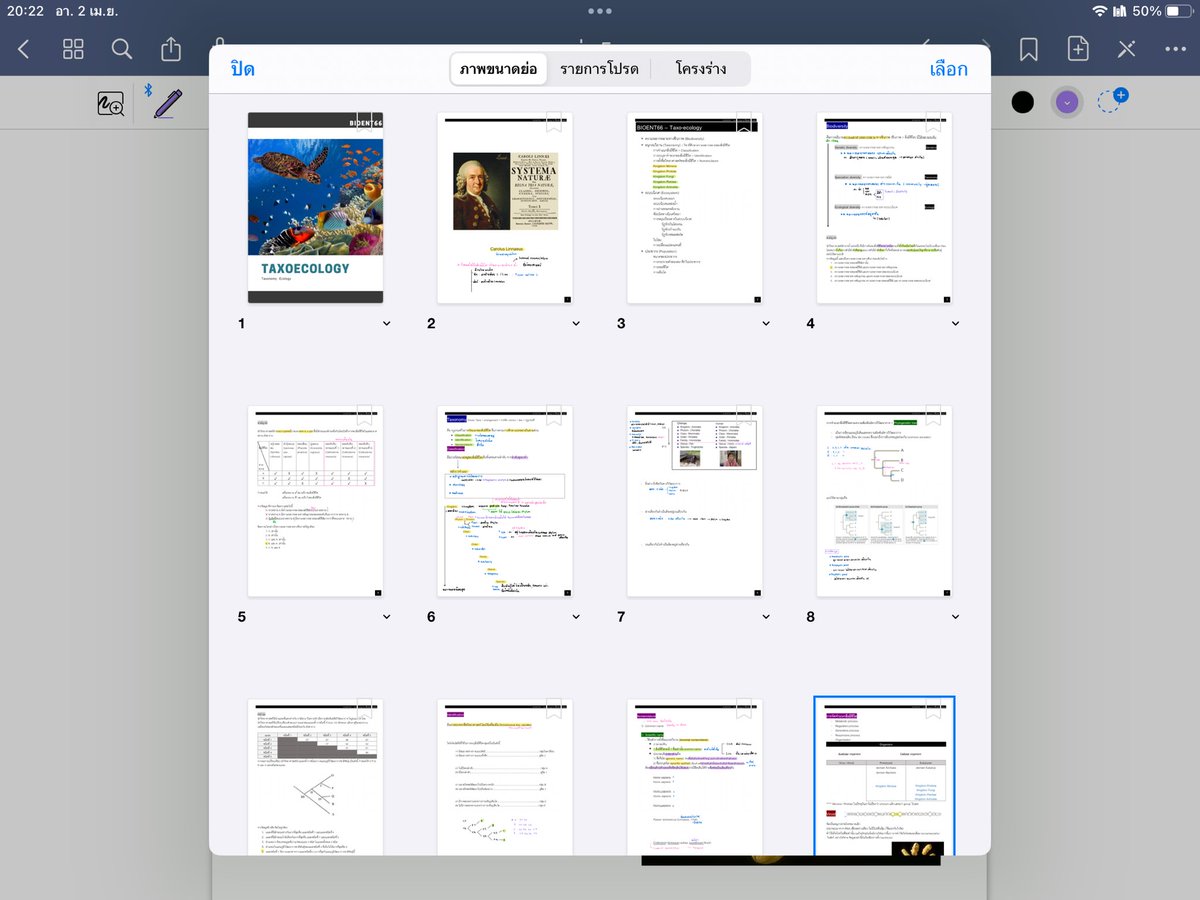This screenshot has height=900, width=1200.
Task: Add a new page icon
Action: (1078, 49)
